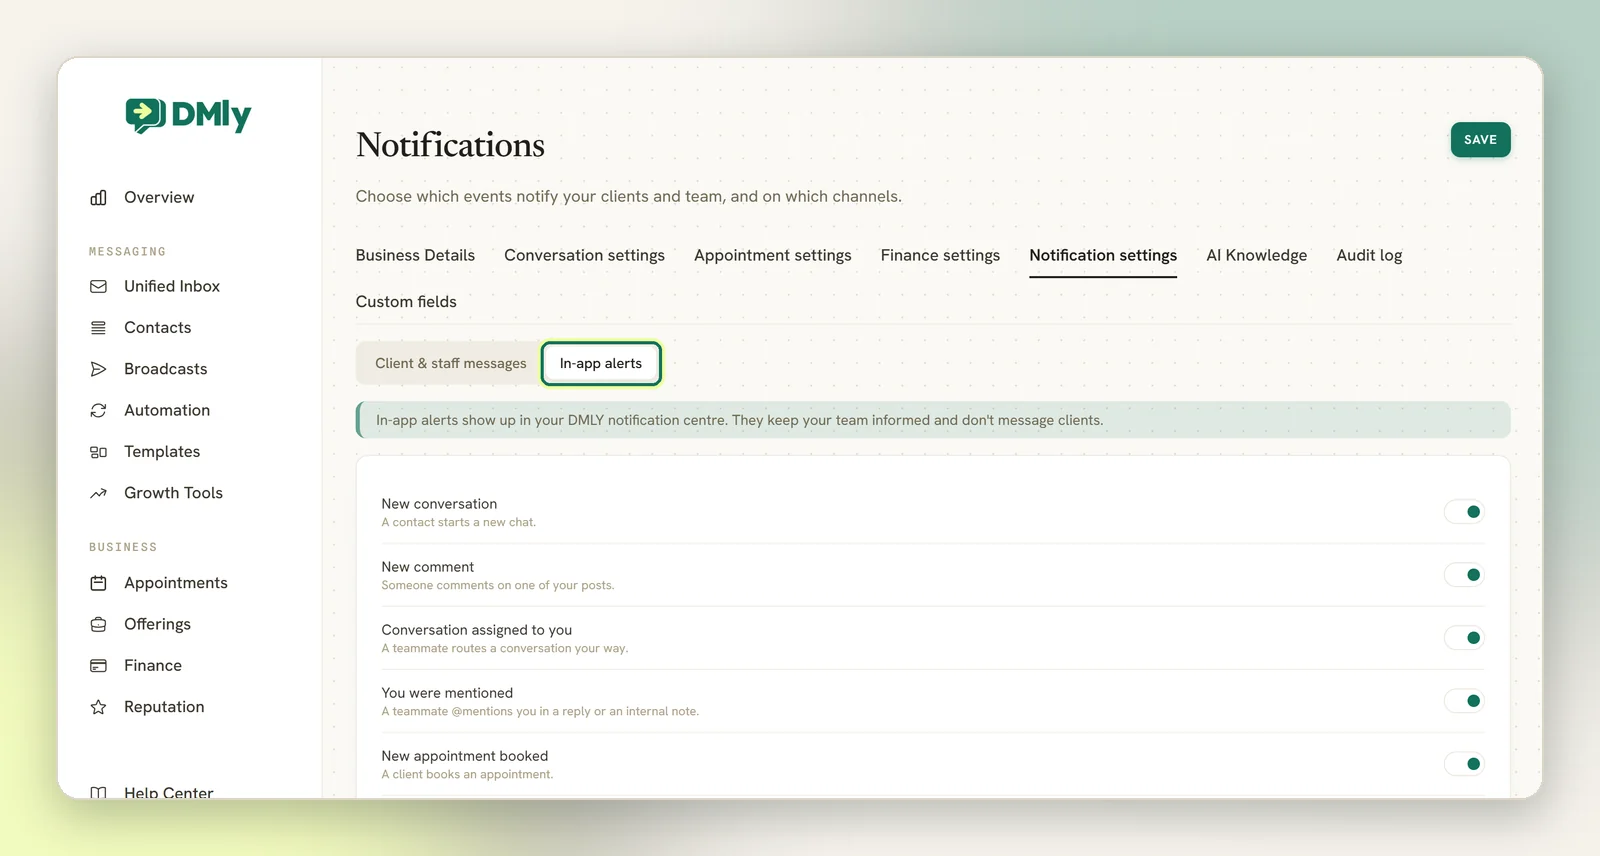Click the Unified Inbox envelope icon
Image resolution: width=1600 pixels, height=856 pixels.
(x=98, y=287)
